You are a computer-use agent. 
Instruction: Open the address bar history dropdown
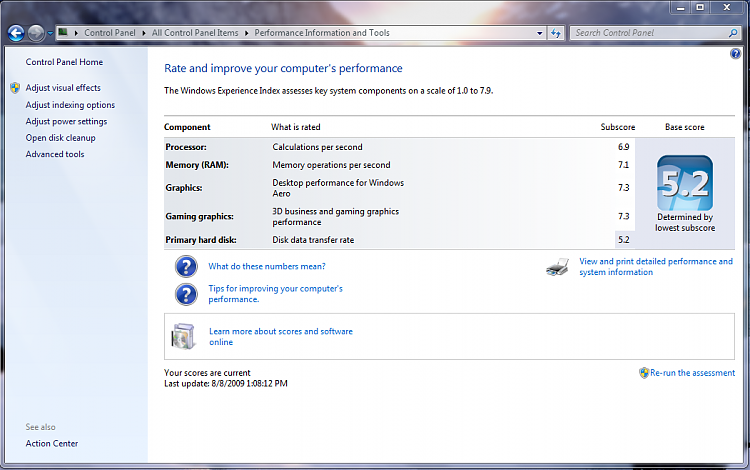pyautogui.click(x=540, y=33)
